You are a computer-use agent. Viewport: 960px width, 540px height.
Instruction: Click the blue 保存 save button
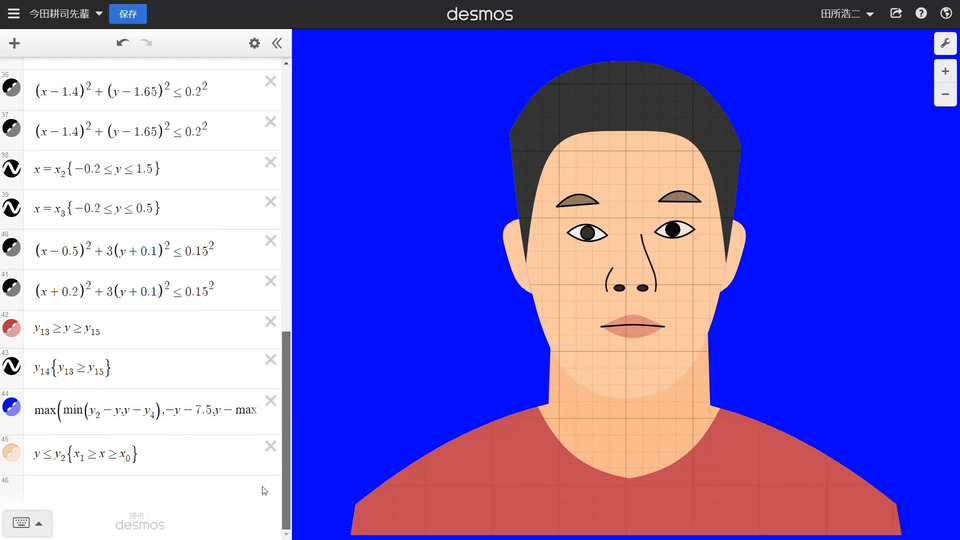click(x=128, y=14)
